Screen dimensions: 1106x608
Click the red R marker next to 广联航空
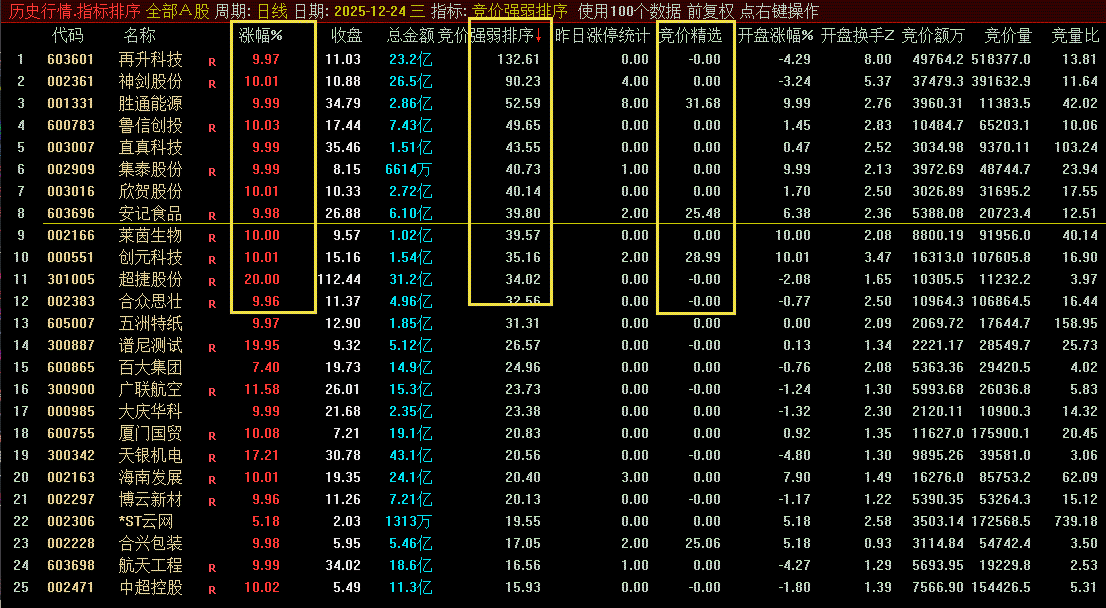click(212, 392)
